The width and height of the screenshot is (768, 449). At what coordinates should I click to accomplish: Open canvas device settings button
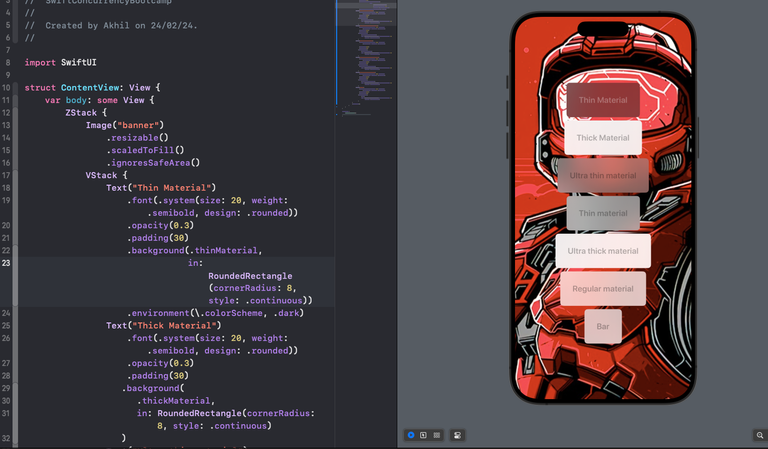pos(457,435)
